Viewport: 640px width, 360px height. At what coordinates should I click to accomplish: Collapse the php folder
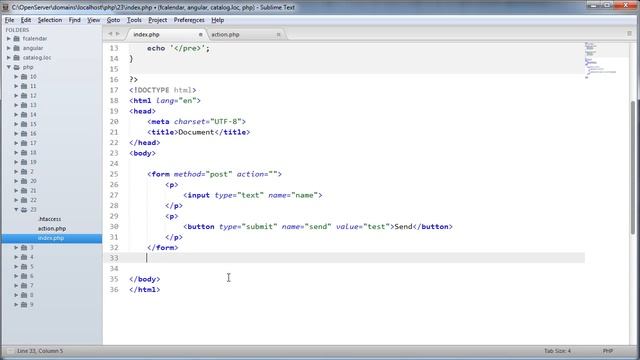pyautogui.click(x=9, y=67)
